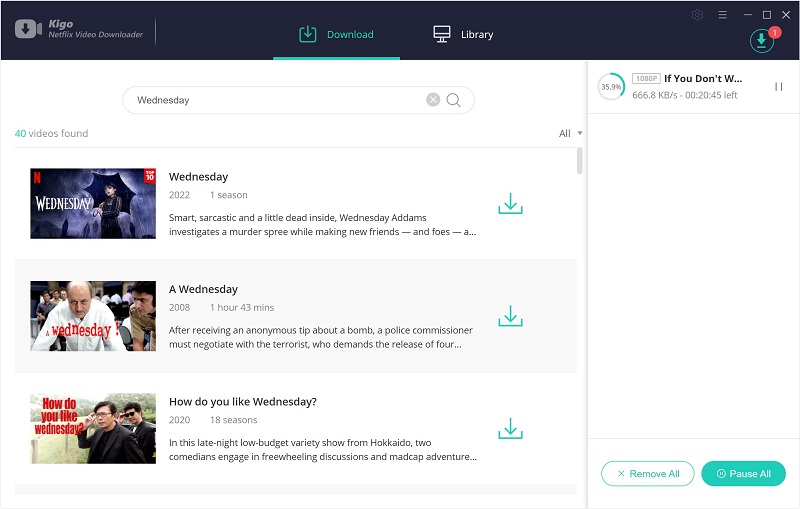Click Remove All button
The width and height of the screenshot is (800, 509).
pyautogui.click(x=647, y=474)
